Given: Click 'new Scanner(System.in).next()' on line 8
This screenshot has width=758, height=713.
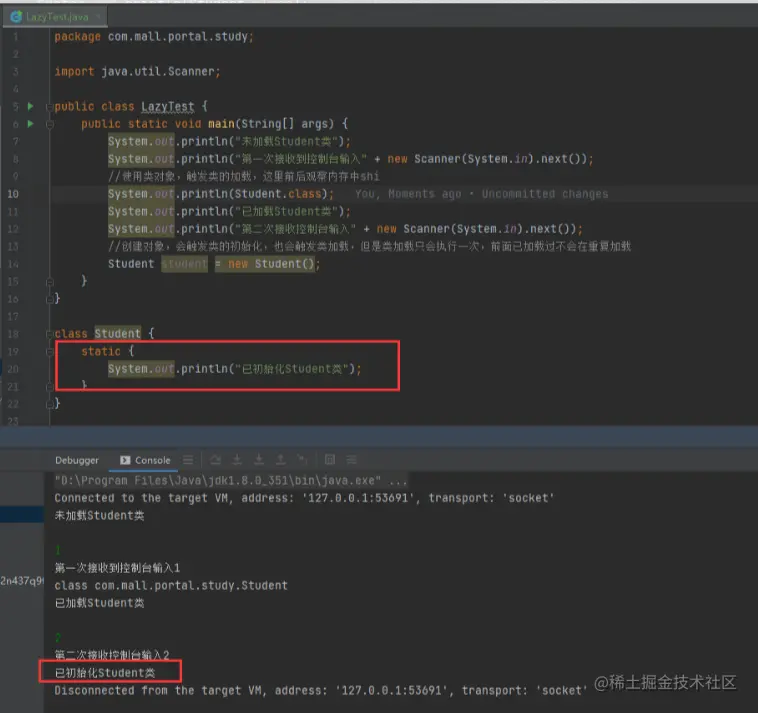Looking at the screenshot, I should [x=487, y=159].
